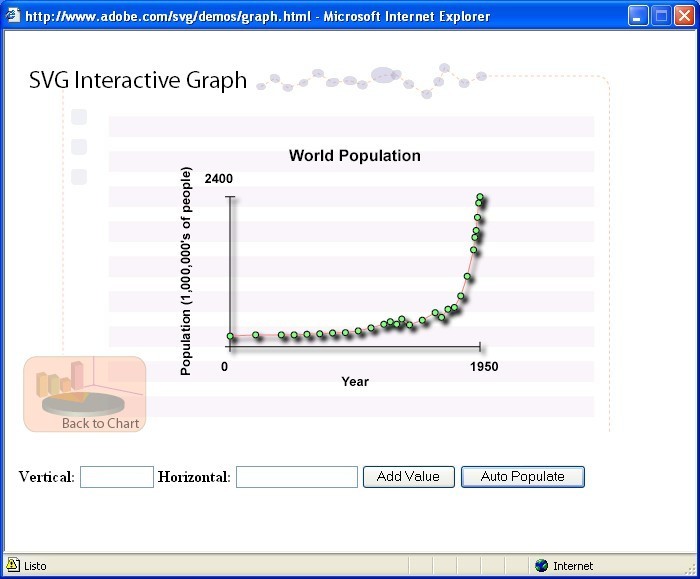Click the 2400 label on vertical axis

pos(219,179)
